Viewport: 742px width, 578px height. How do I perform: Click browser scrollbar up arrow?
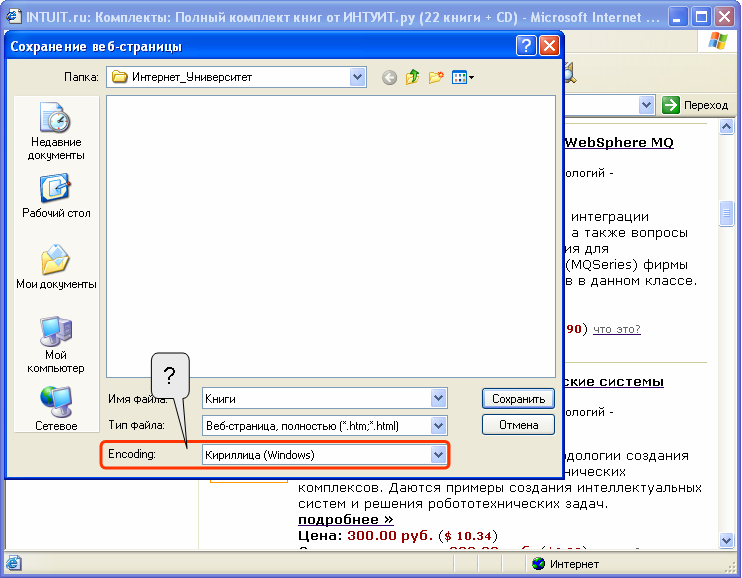coord(726,126)
